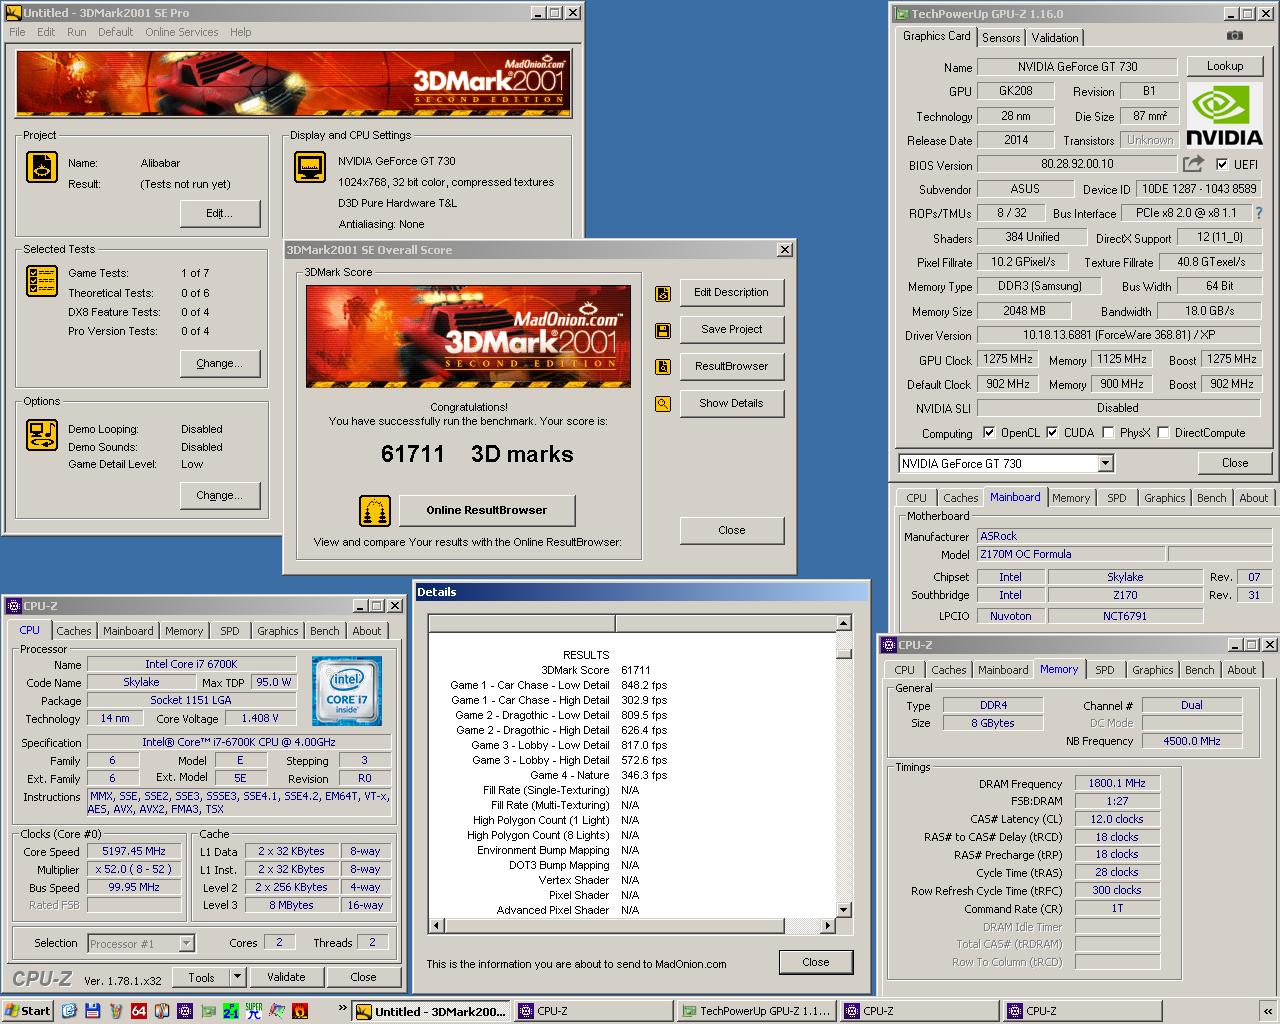This screenshot has width=1280, height=1024.
Task: Toggle the DirectCompute checkbox
Action: point(1163,433)
